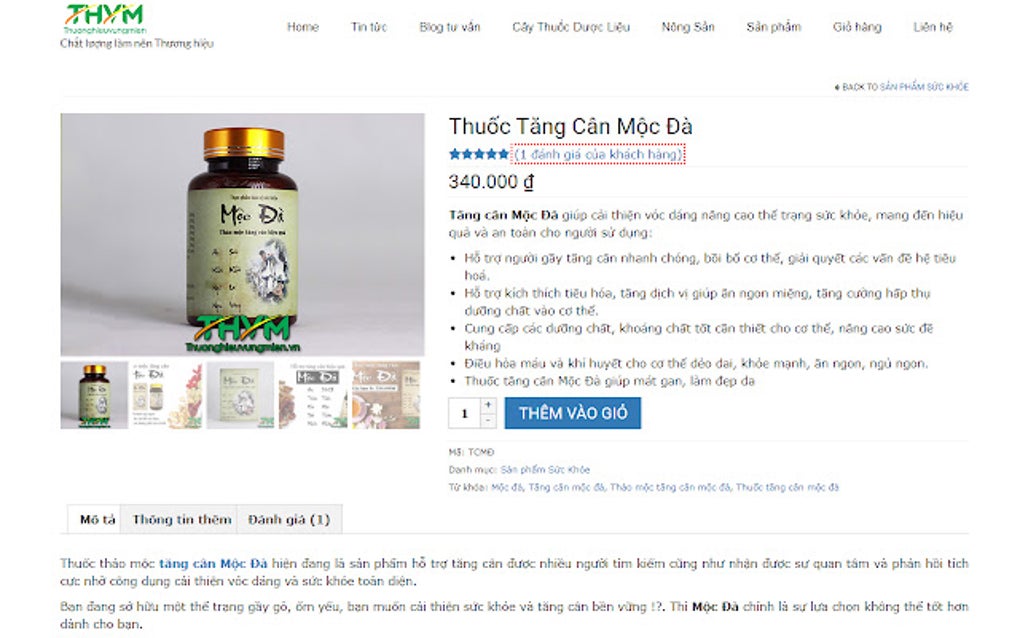Image resolution: width=1020 pixels, height=638 pixels.
Task: Follow Back to Sản phẩm sức khỏe link
Action: tap(902, 86)
